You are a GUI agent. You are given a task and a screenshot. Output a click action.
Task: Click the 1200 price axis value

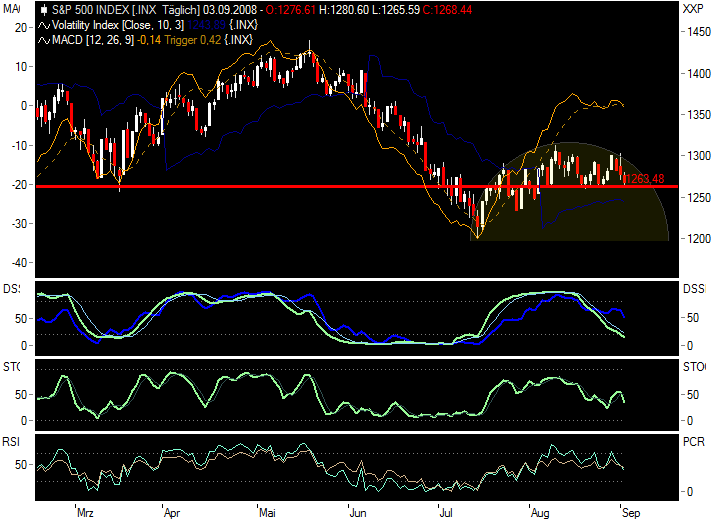699,238
